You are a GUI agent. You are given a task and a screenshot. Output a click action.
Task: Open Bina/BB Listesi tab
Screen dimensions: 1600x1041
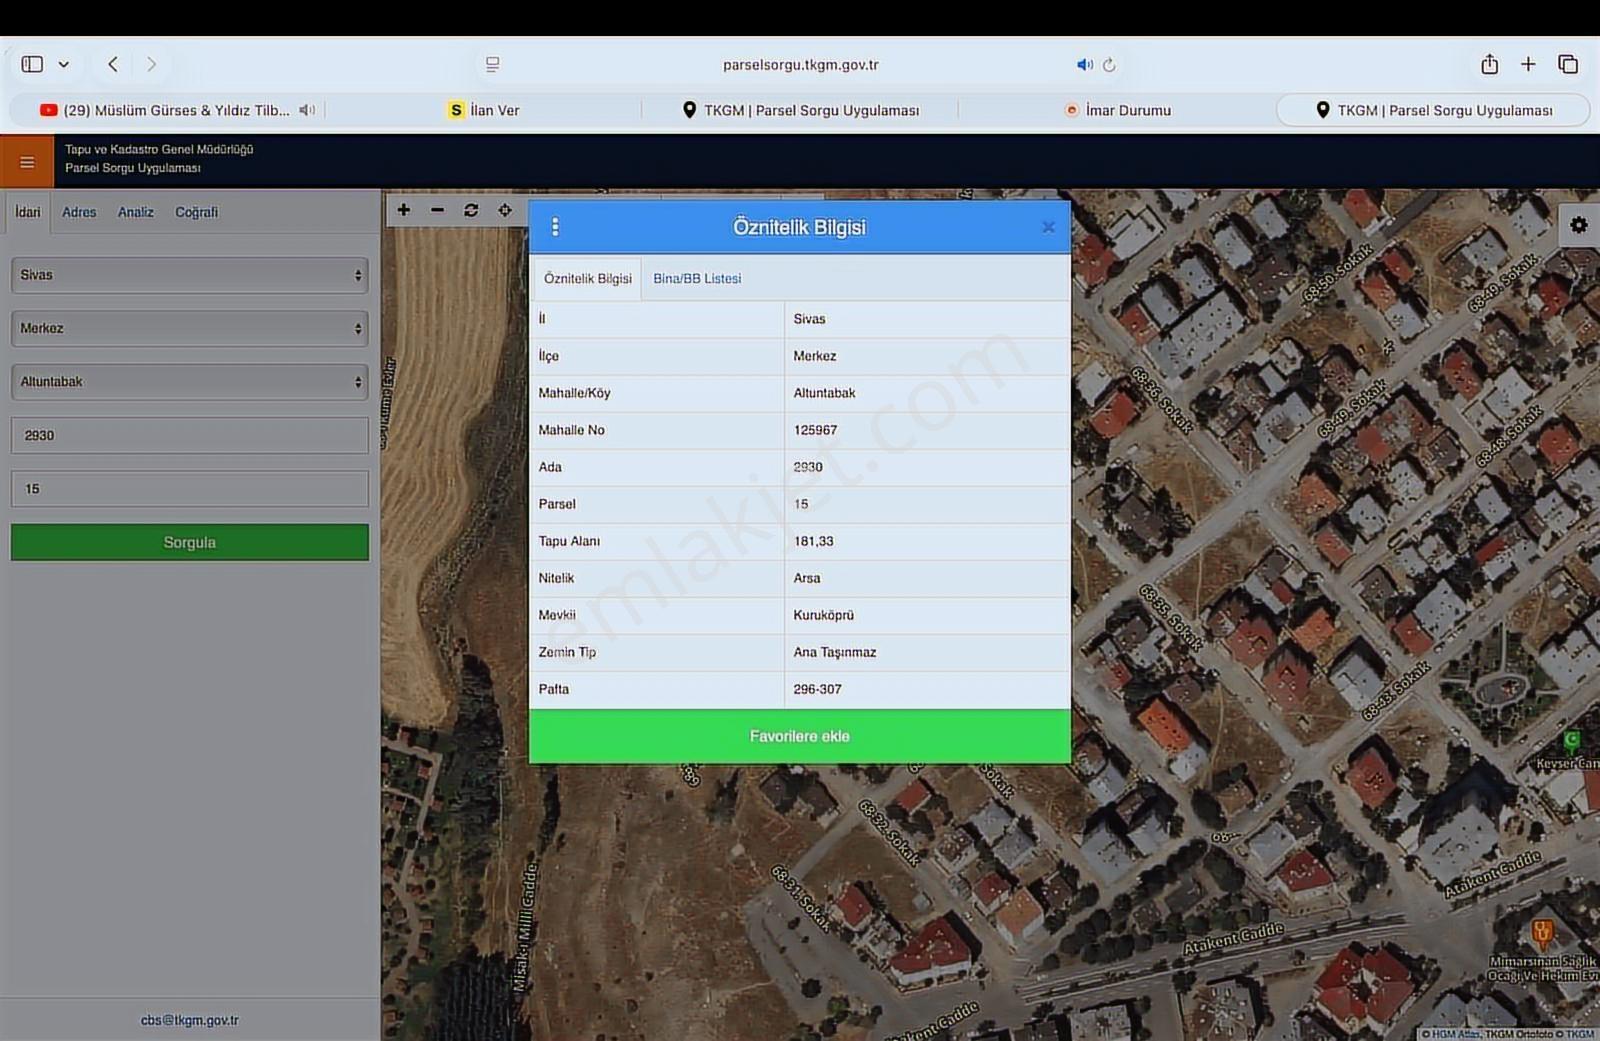coord(697,279)
